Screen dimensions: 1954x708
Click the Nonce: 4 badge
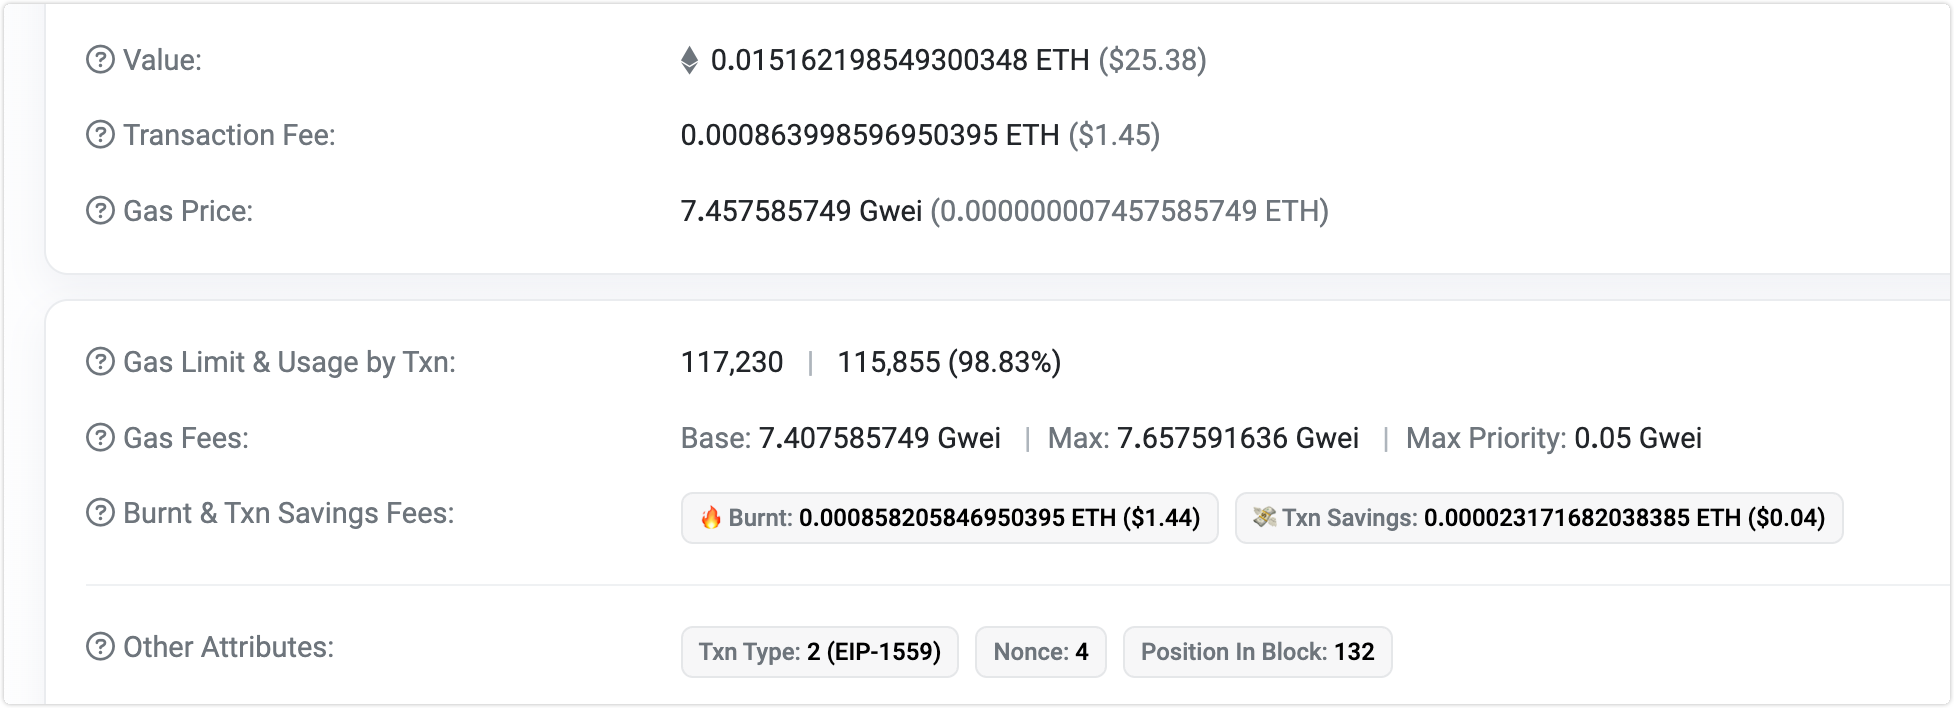click(x=1040, y=651)
